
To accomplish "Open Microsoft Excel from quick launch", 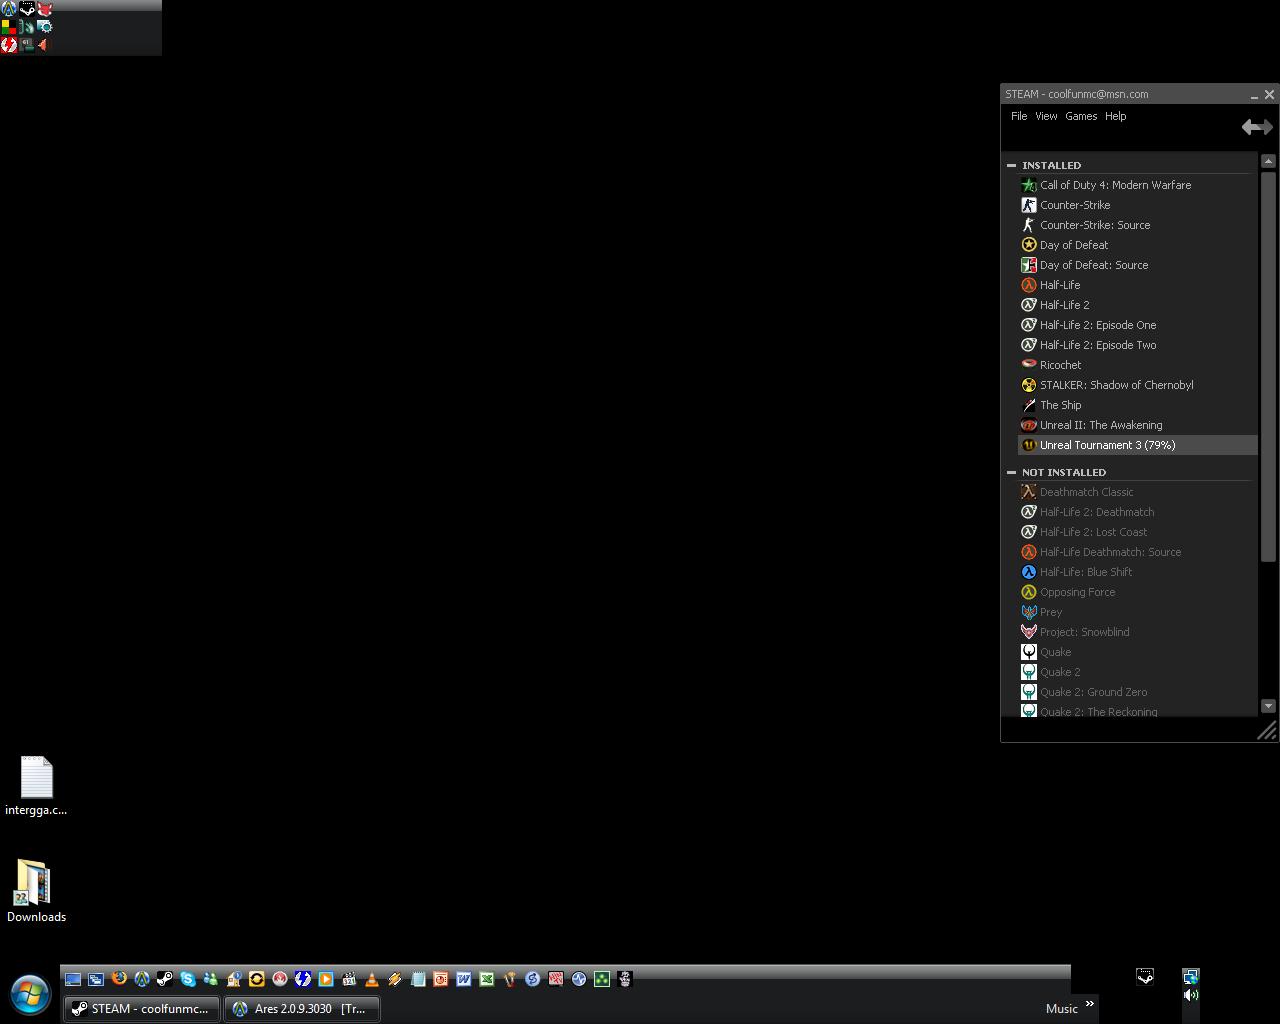I will pos(487,979).
